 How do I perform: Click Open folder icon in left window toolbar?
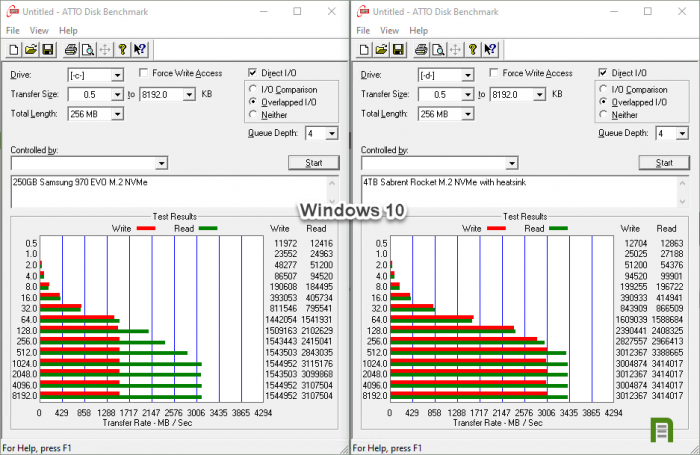[31, 50]
